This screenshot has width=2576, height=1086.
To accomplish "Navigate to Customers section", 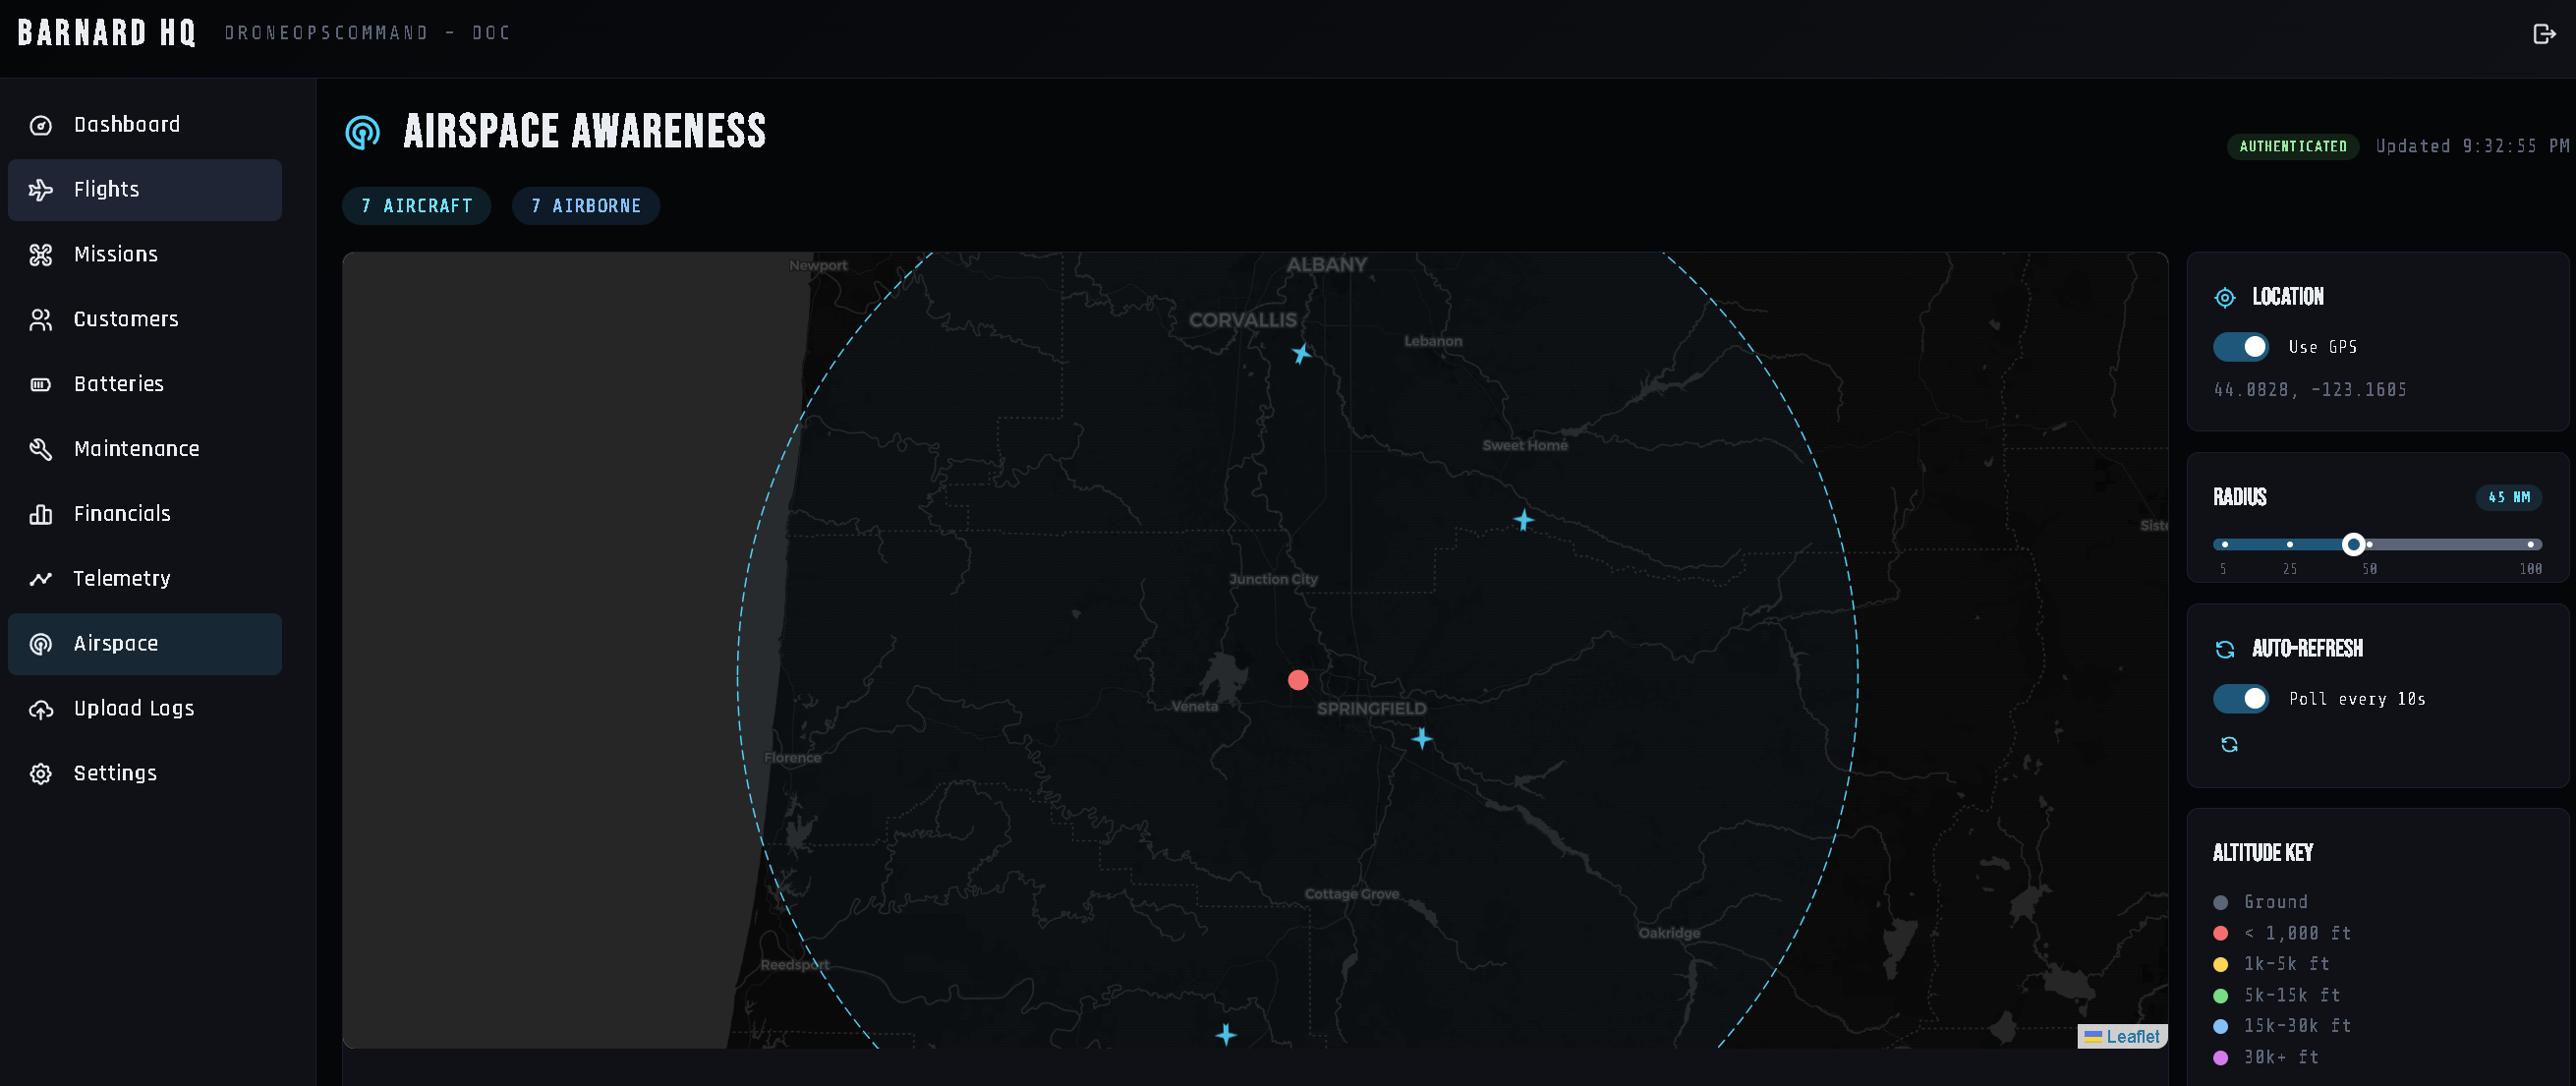I will pyautogui.click(x=145, y=320).
